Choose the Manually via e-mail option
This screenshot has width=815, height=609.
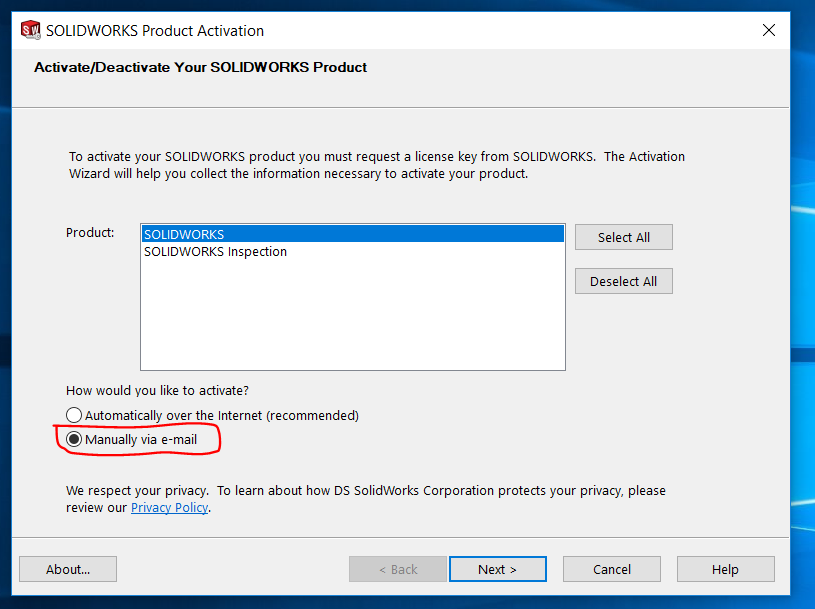click(74, 439)
